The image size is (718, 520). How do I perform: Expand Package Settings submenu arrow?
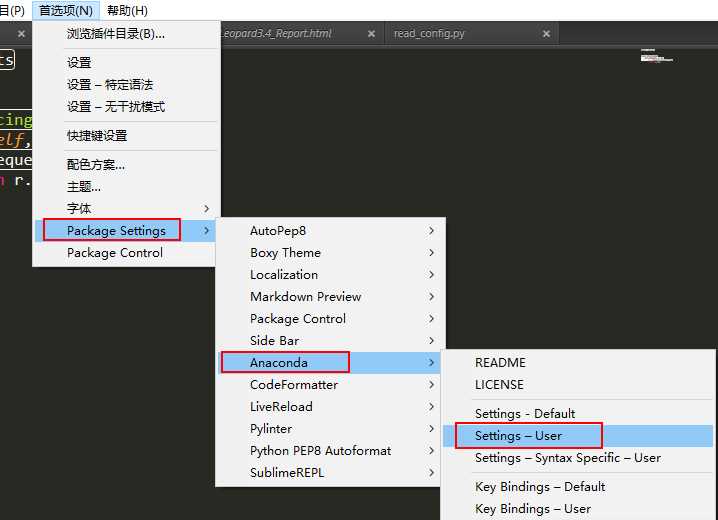207,231
